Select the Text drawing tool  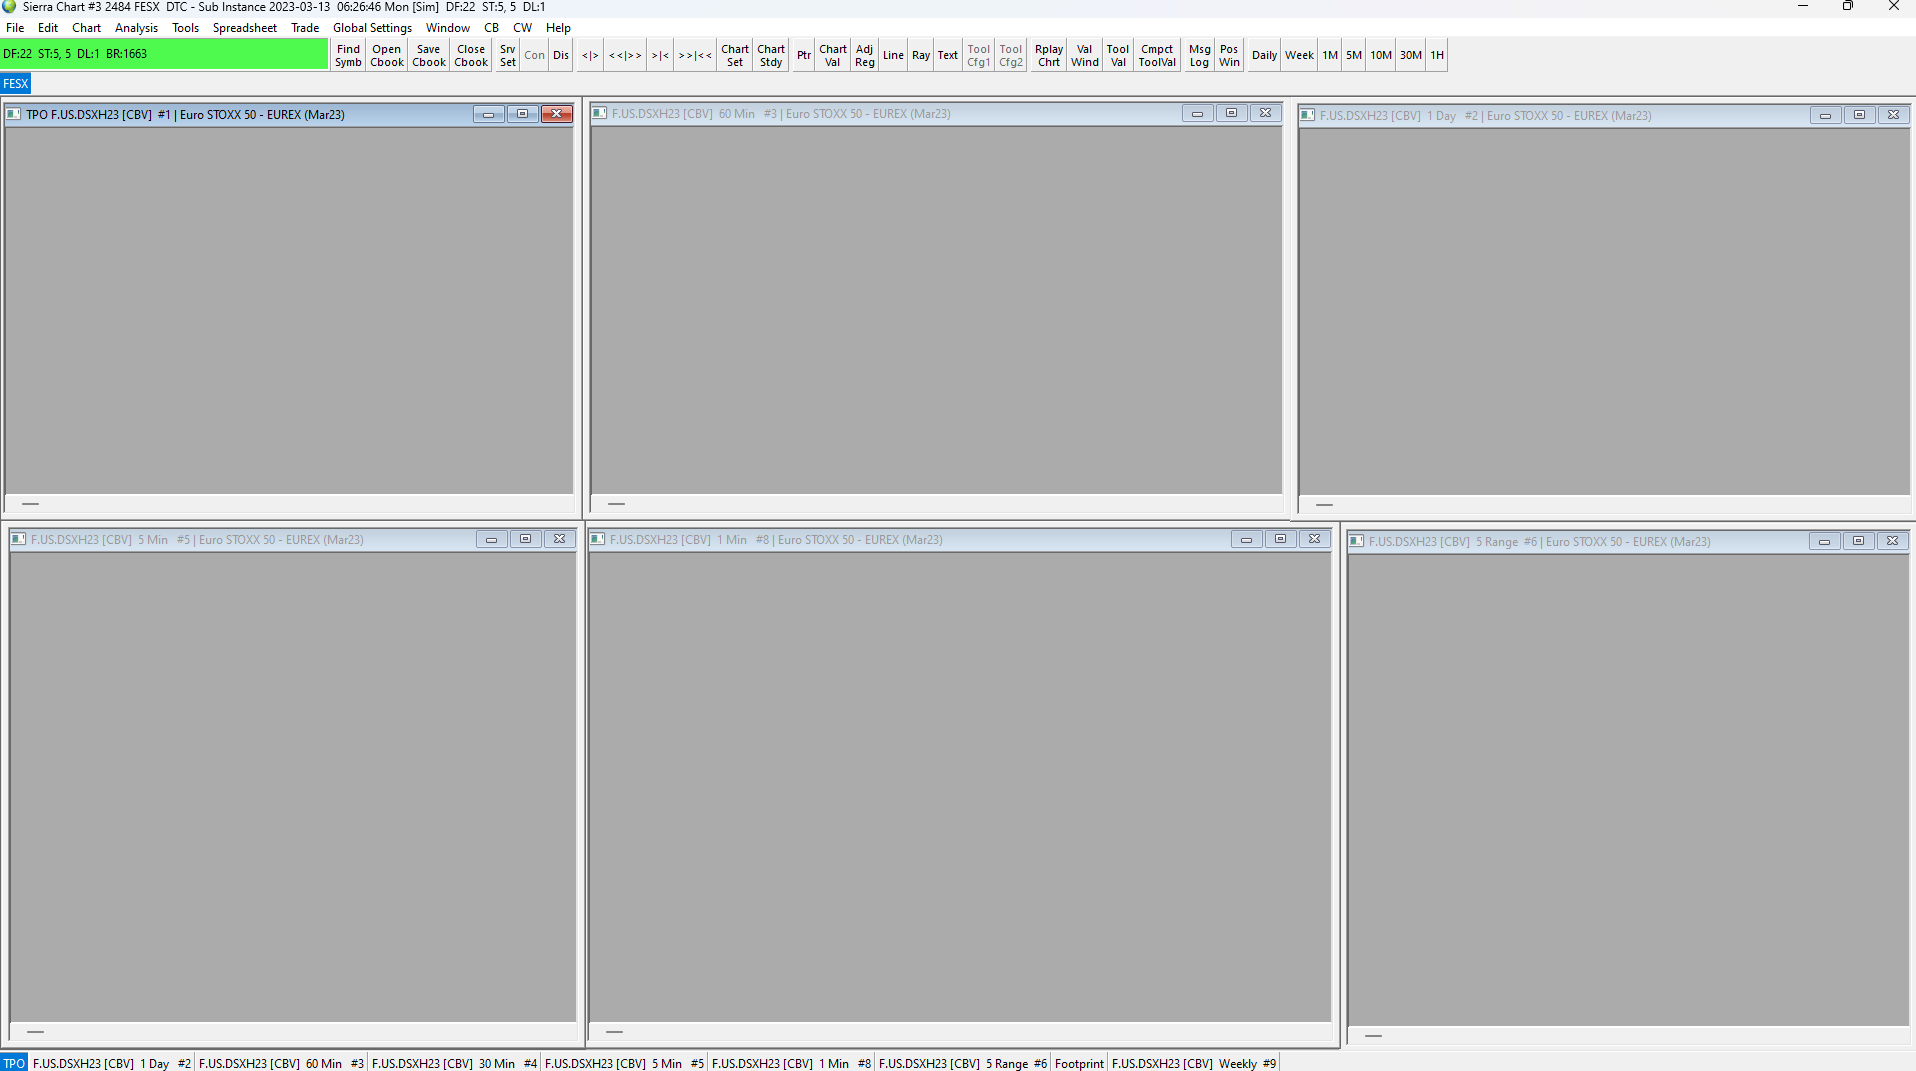tap(948, 55)
